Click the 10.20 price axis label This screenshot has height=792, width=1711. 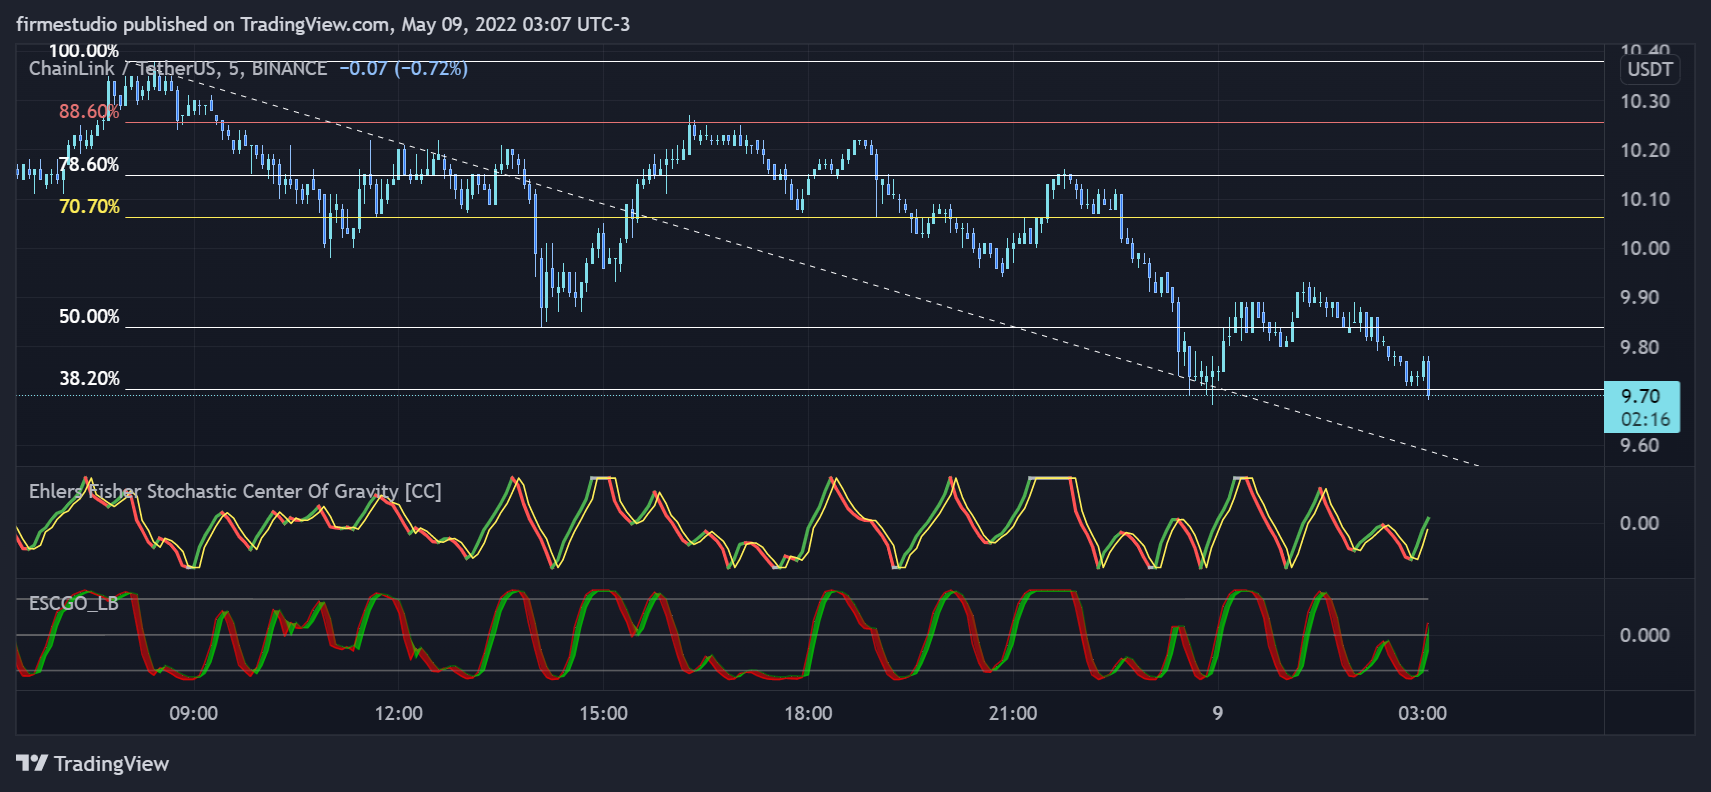tap(1645, 150)
